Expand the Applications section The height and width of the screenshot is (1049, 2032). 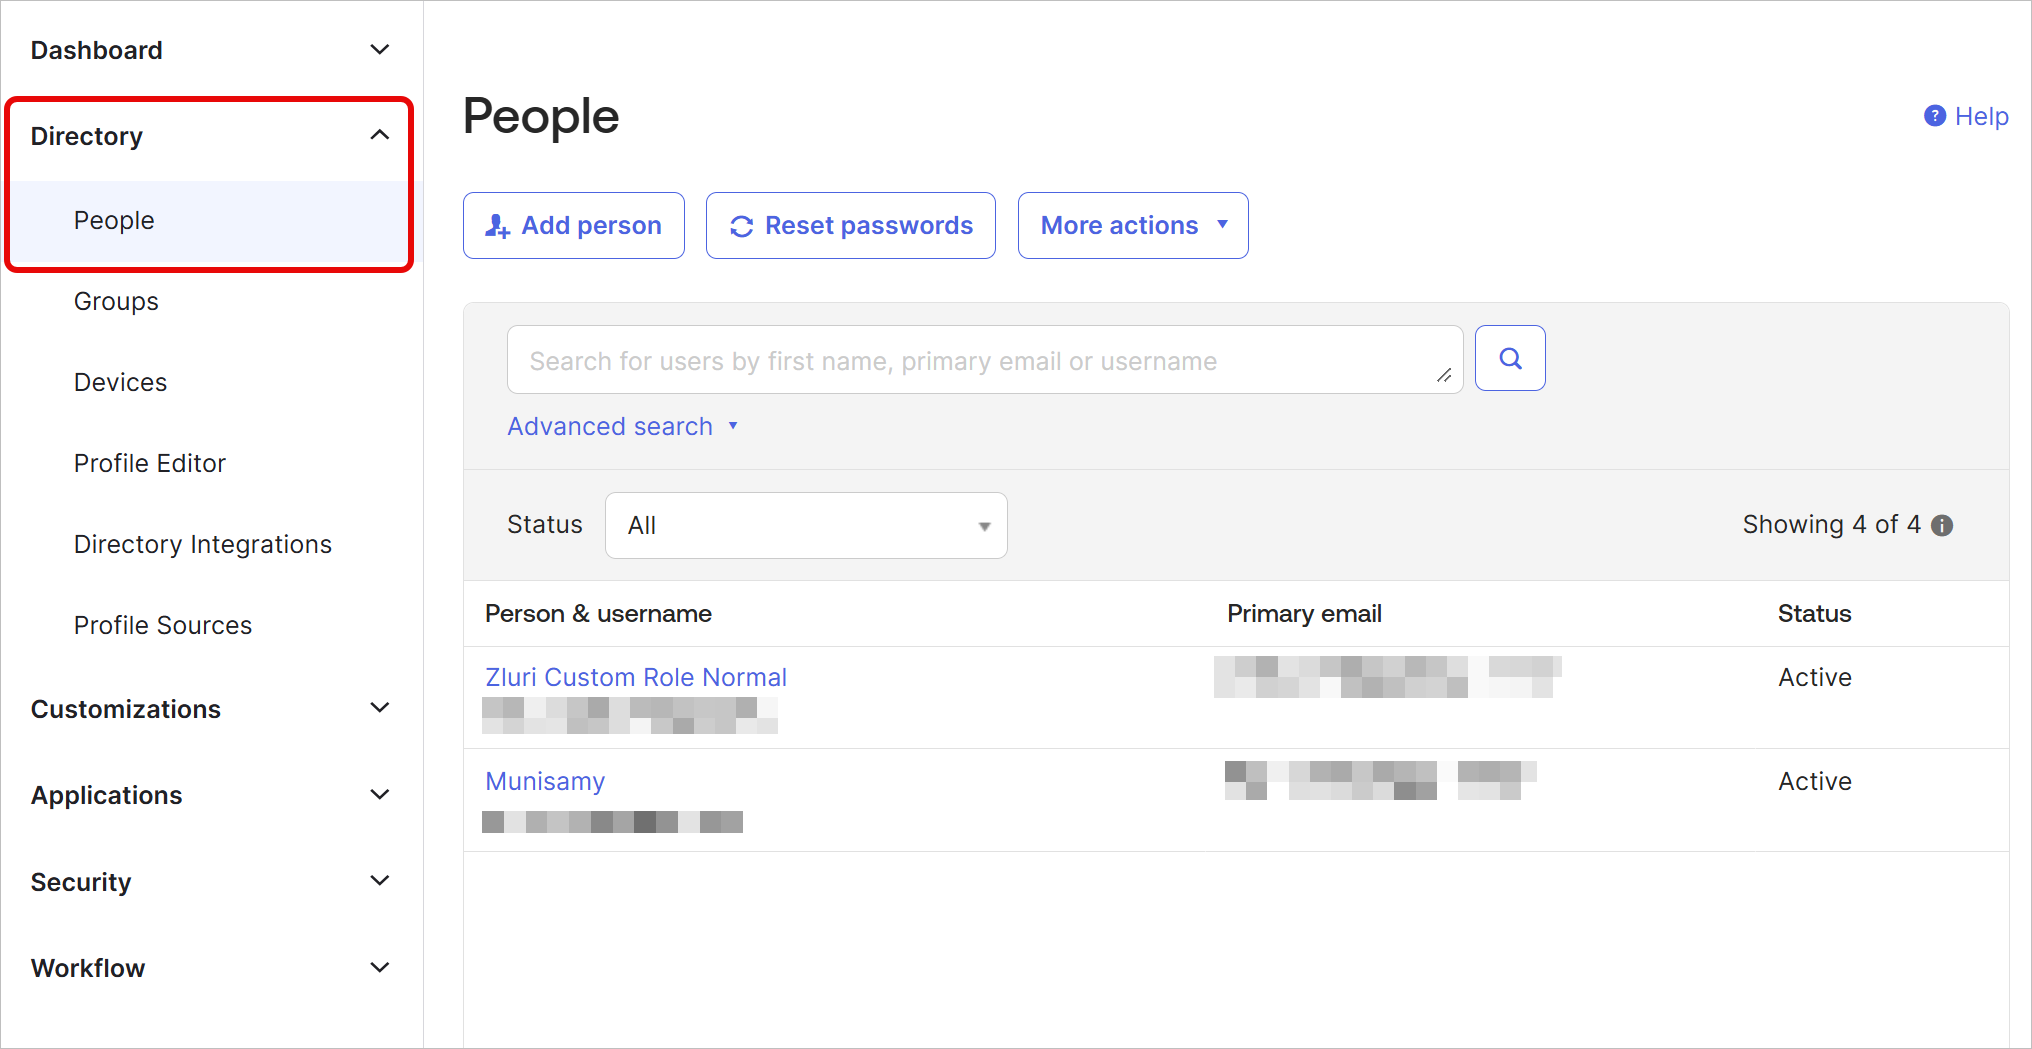(210, 795)
